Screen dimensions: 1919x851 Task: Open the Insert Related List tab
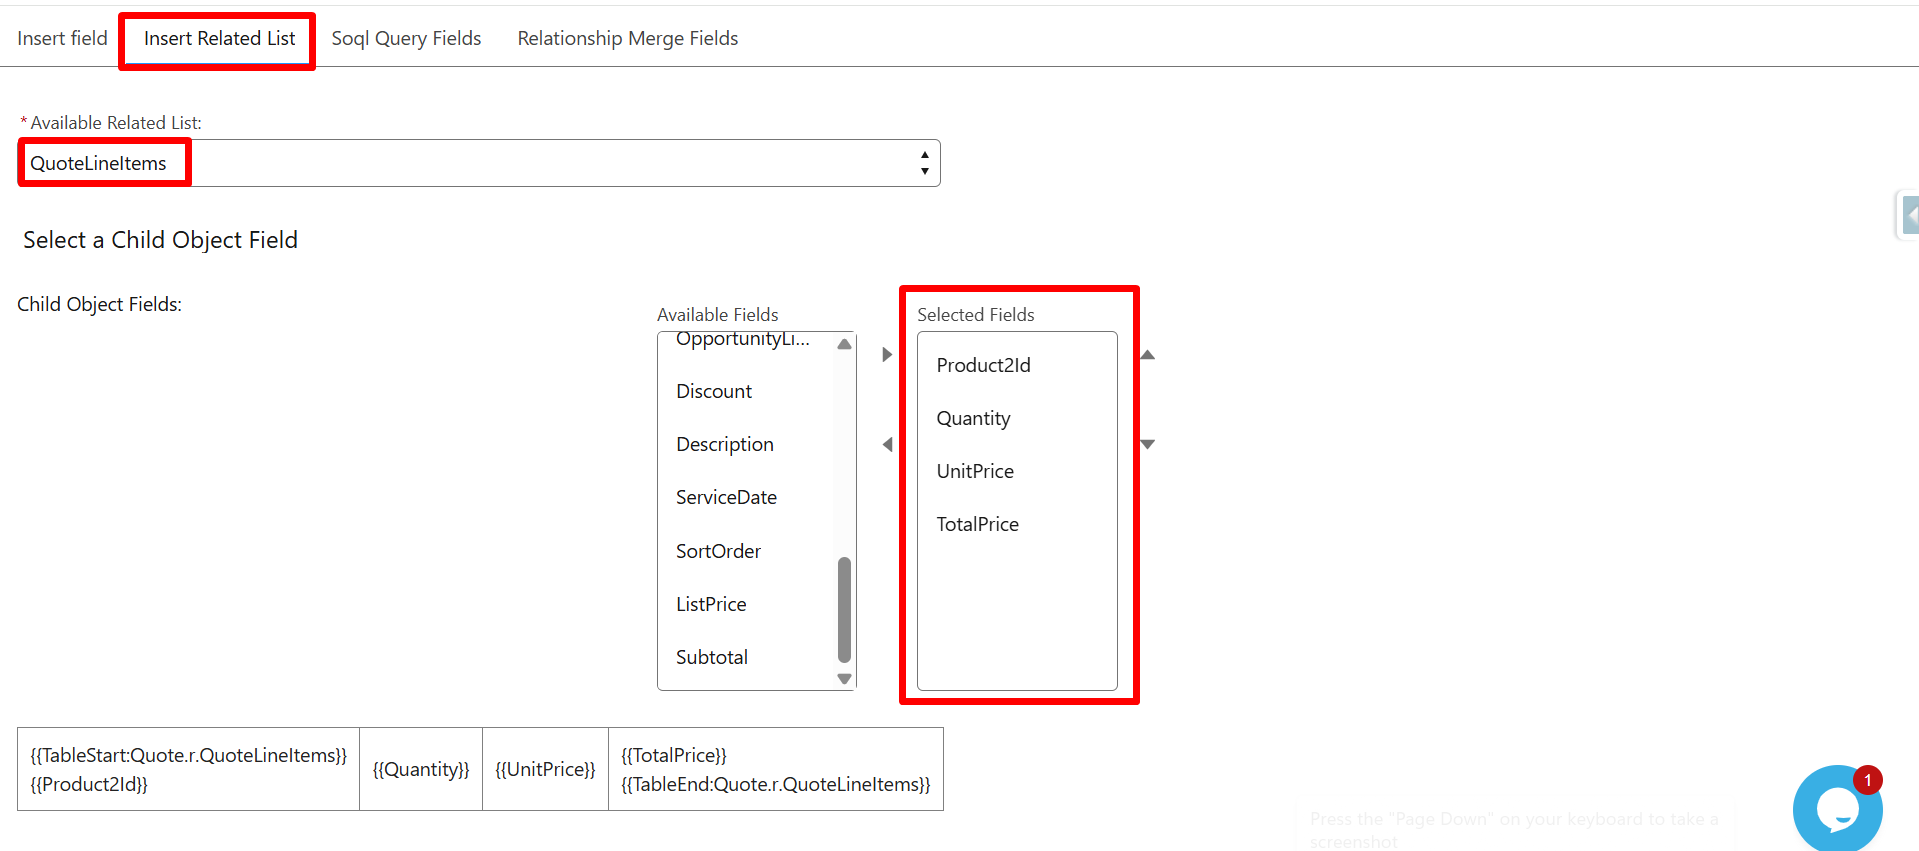219,38
